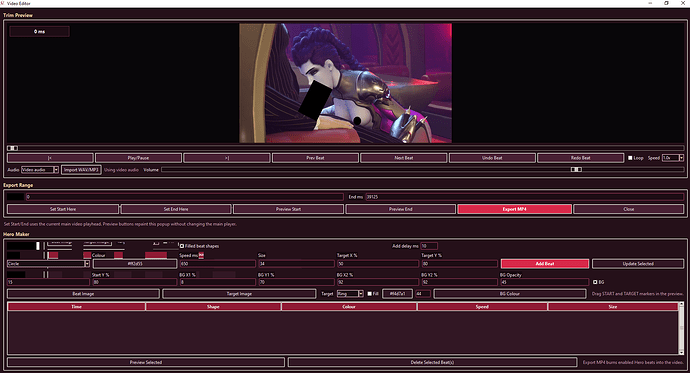Undo the last beat
690x373 pixels.
pyautogui.click(x=492, y=158)
